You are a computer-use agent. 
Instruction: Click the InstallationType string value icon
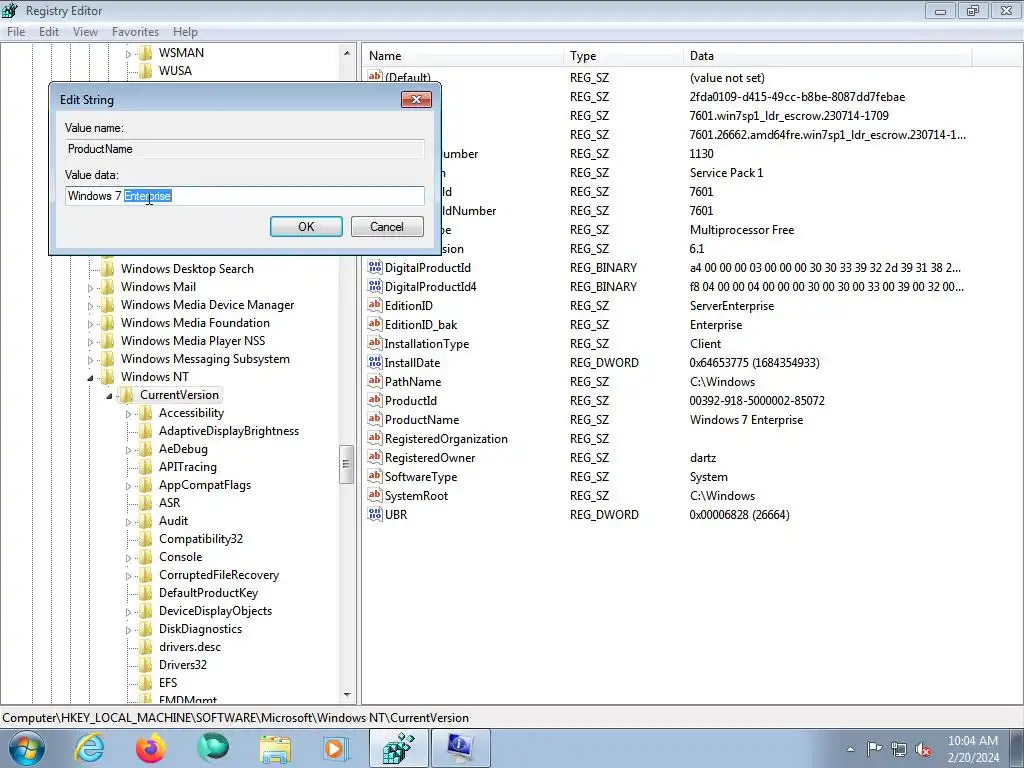(x=375, y=343)
